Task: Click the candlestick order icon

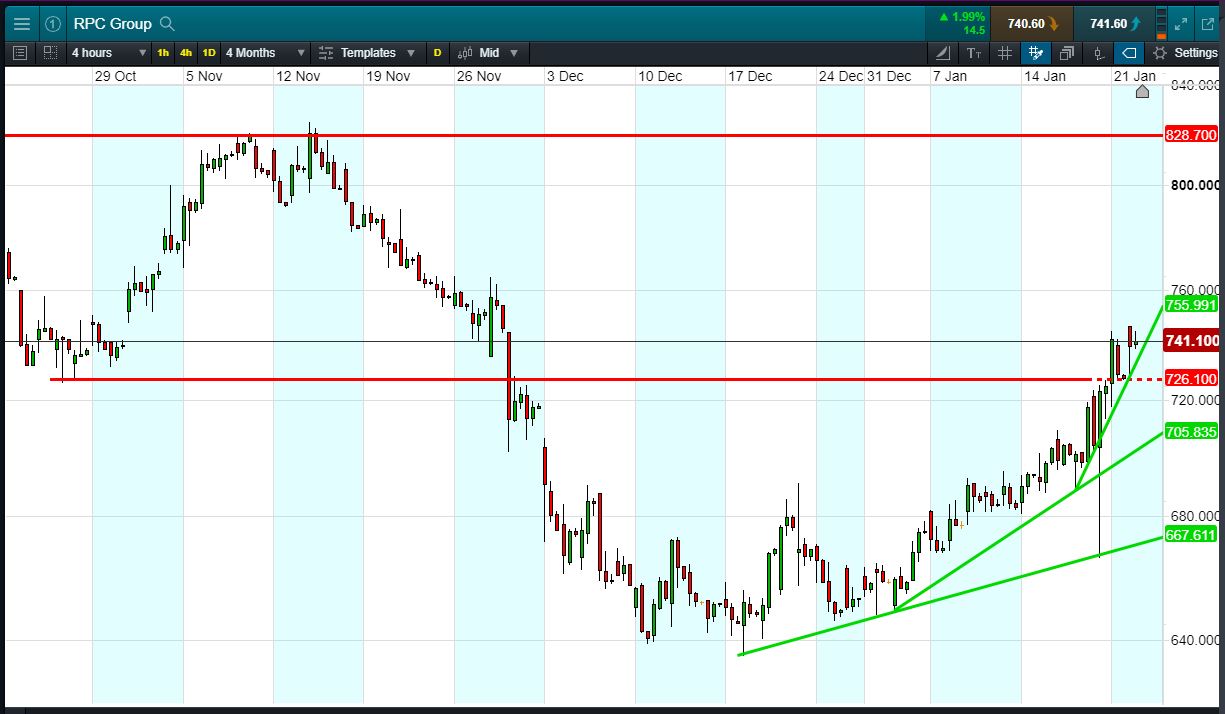Action: pos(1098,53)
